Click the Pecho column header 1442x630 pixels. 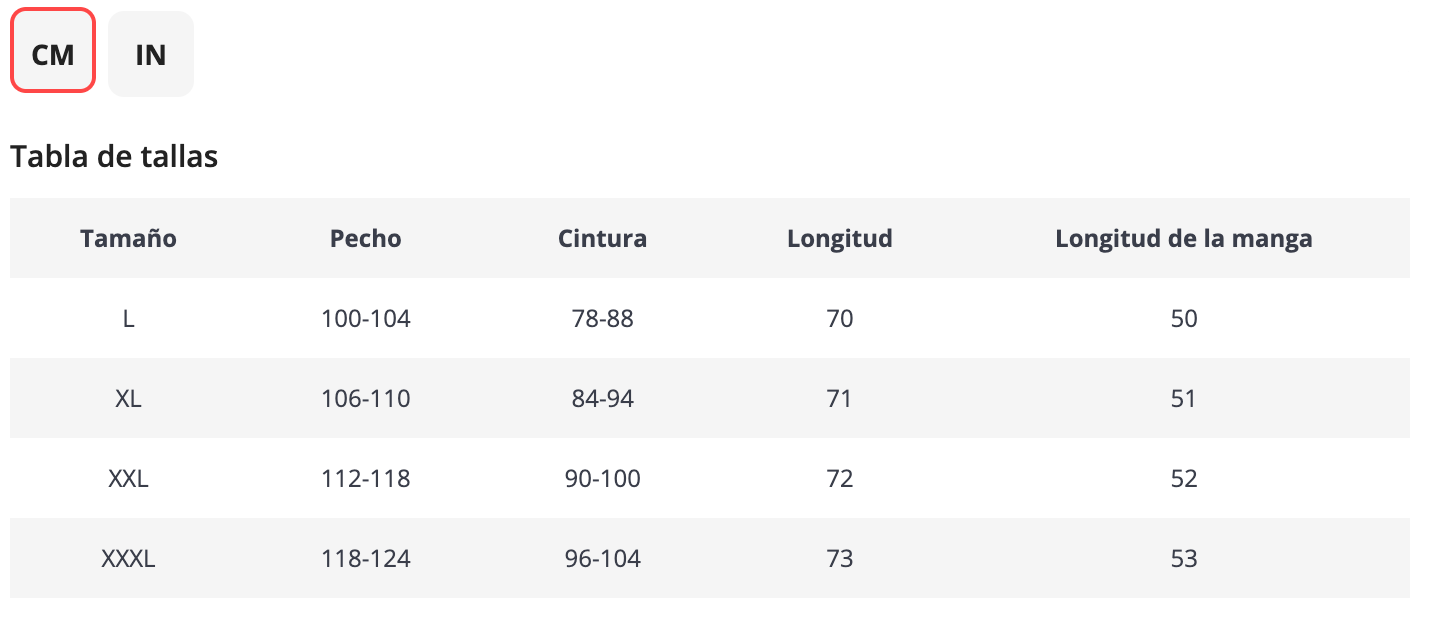click(x=366, y=239)
